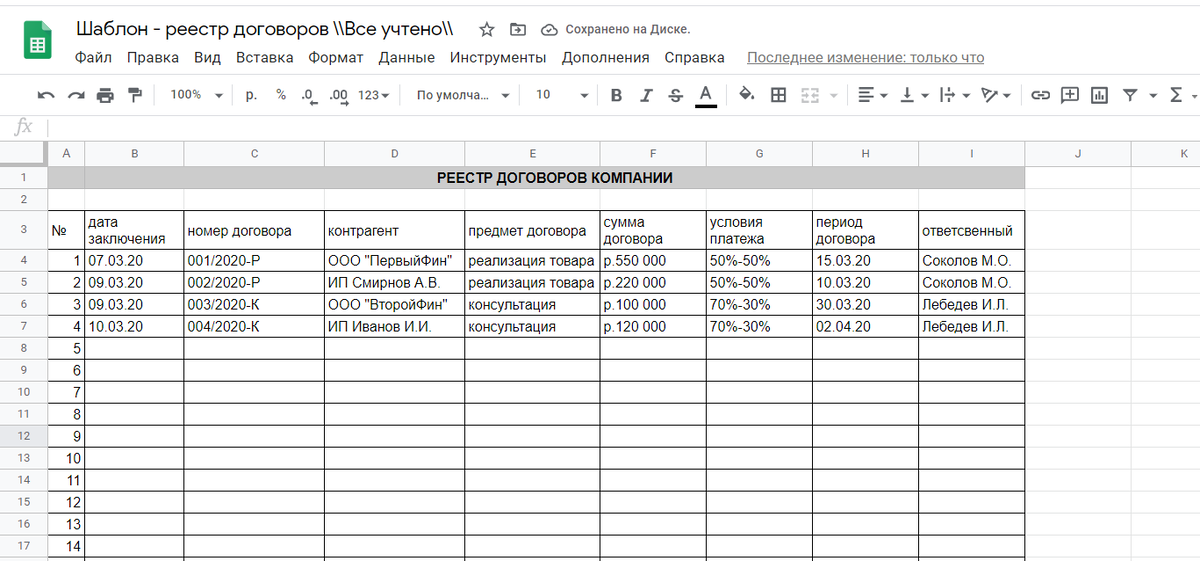The height and width of the screenshot is (561, 1200).
Task: Print the spreadsheet
Action: point(105,95)
